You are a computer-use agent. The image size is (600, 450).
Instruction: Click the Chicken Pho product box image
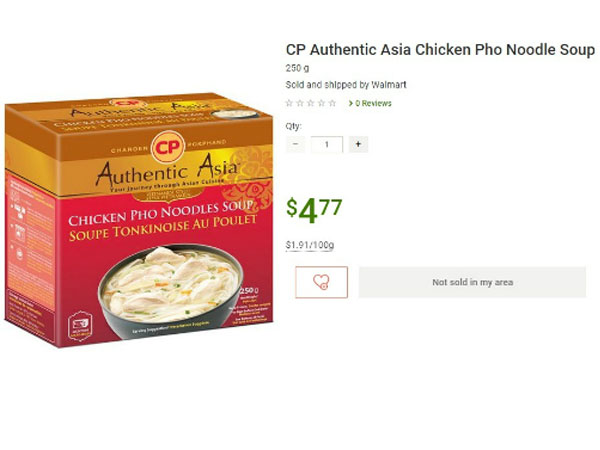click(x=139, y=220)
